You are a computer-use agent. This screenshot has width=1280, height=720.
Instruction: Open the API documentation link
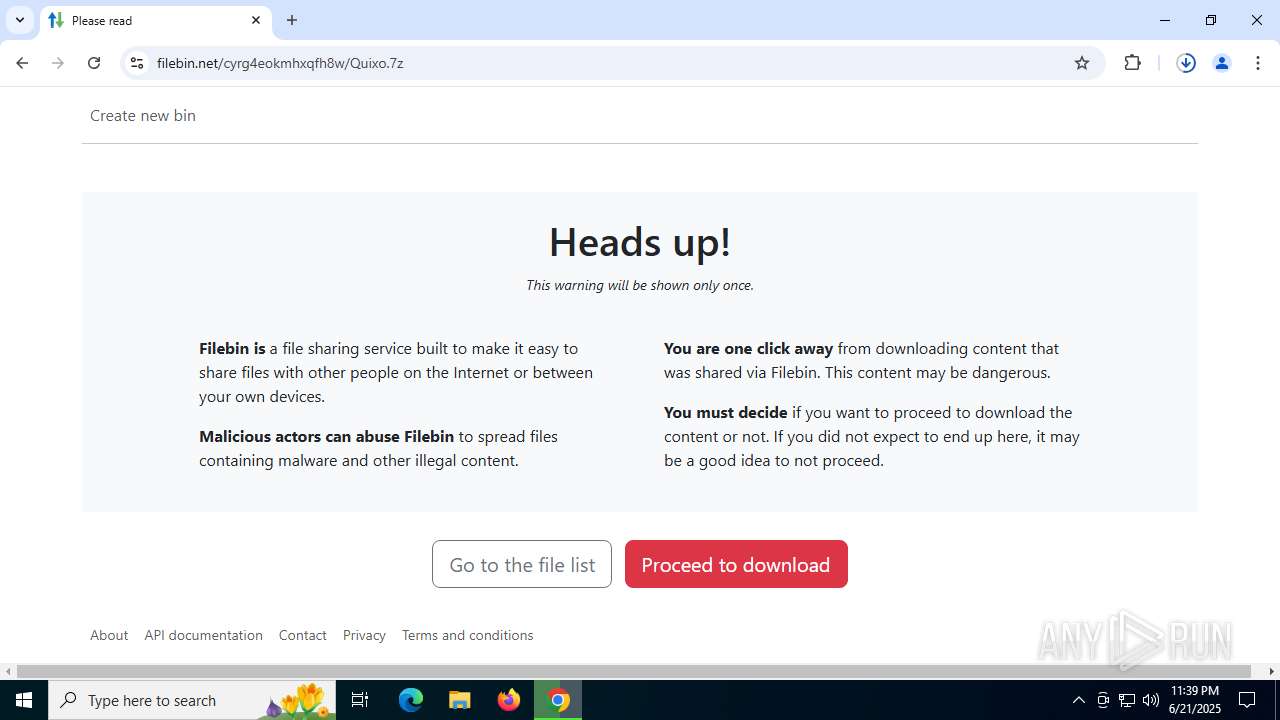click(203, 635)
